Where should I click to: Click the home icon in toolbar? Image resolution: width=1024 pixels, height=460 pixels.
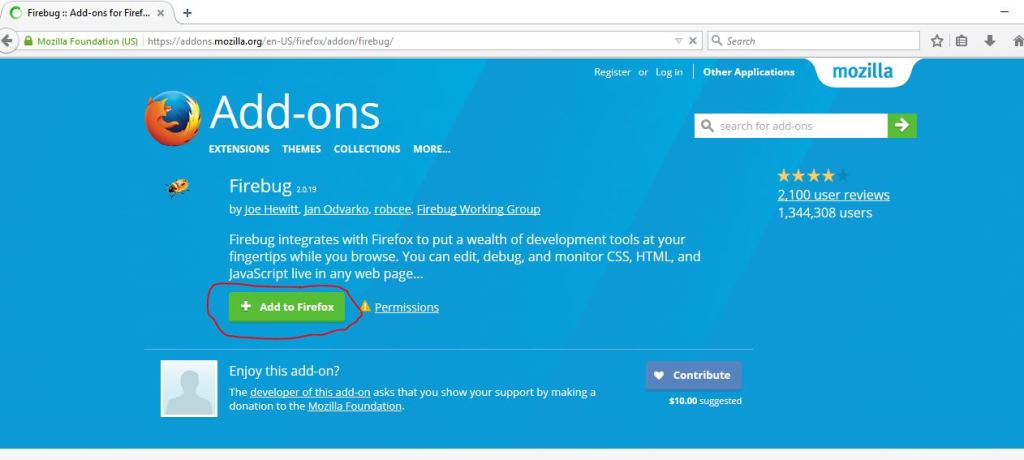pyautogui.click(x=1018, y=41)
